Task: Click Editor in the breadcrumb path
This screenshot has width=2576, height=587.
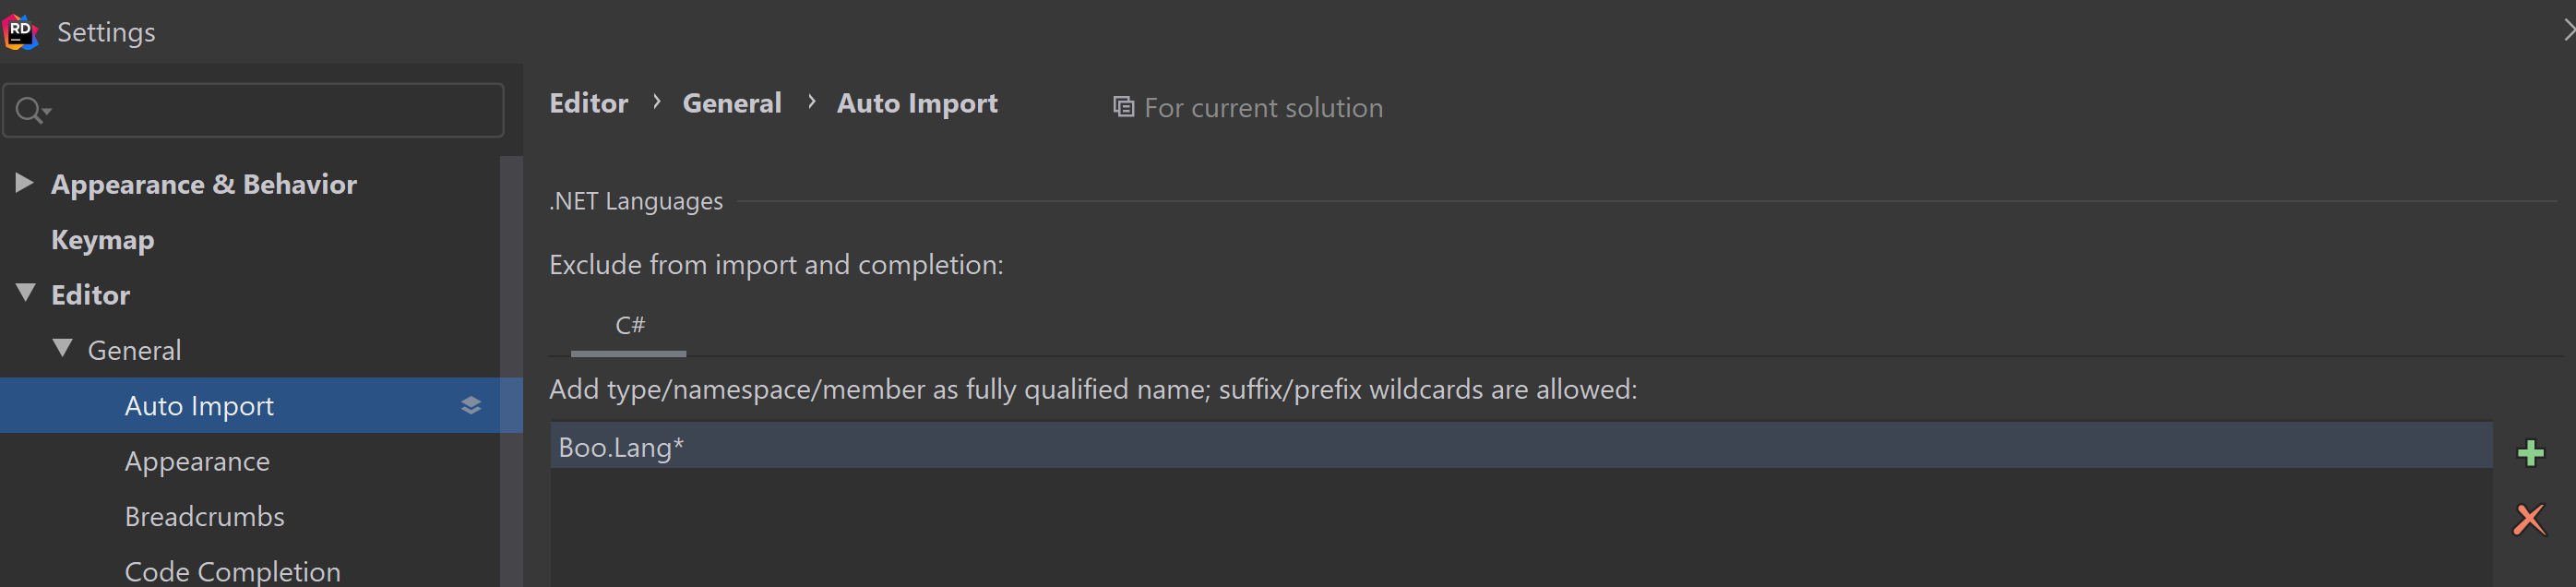Action: click(x=588, y=102)
